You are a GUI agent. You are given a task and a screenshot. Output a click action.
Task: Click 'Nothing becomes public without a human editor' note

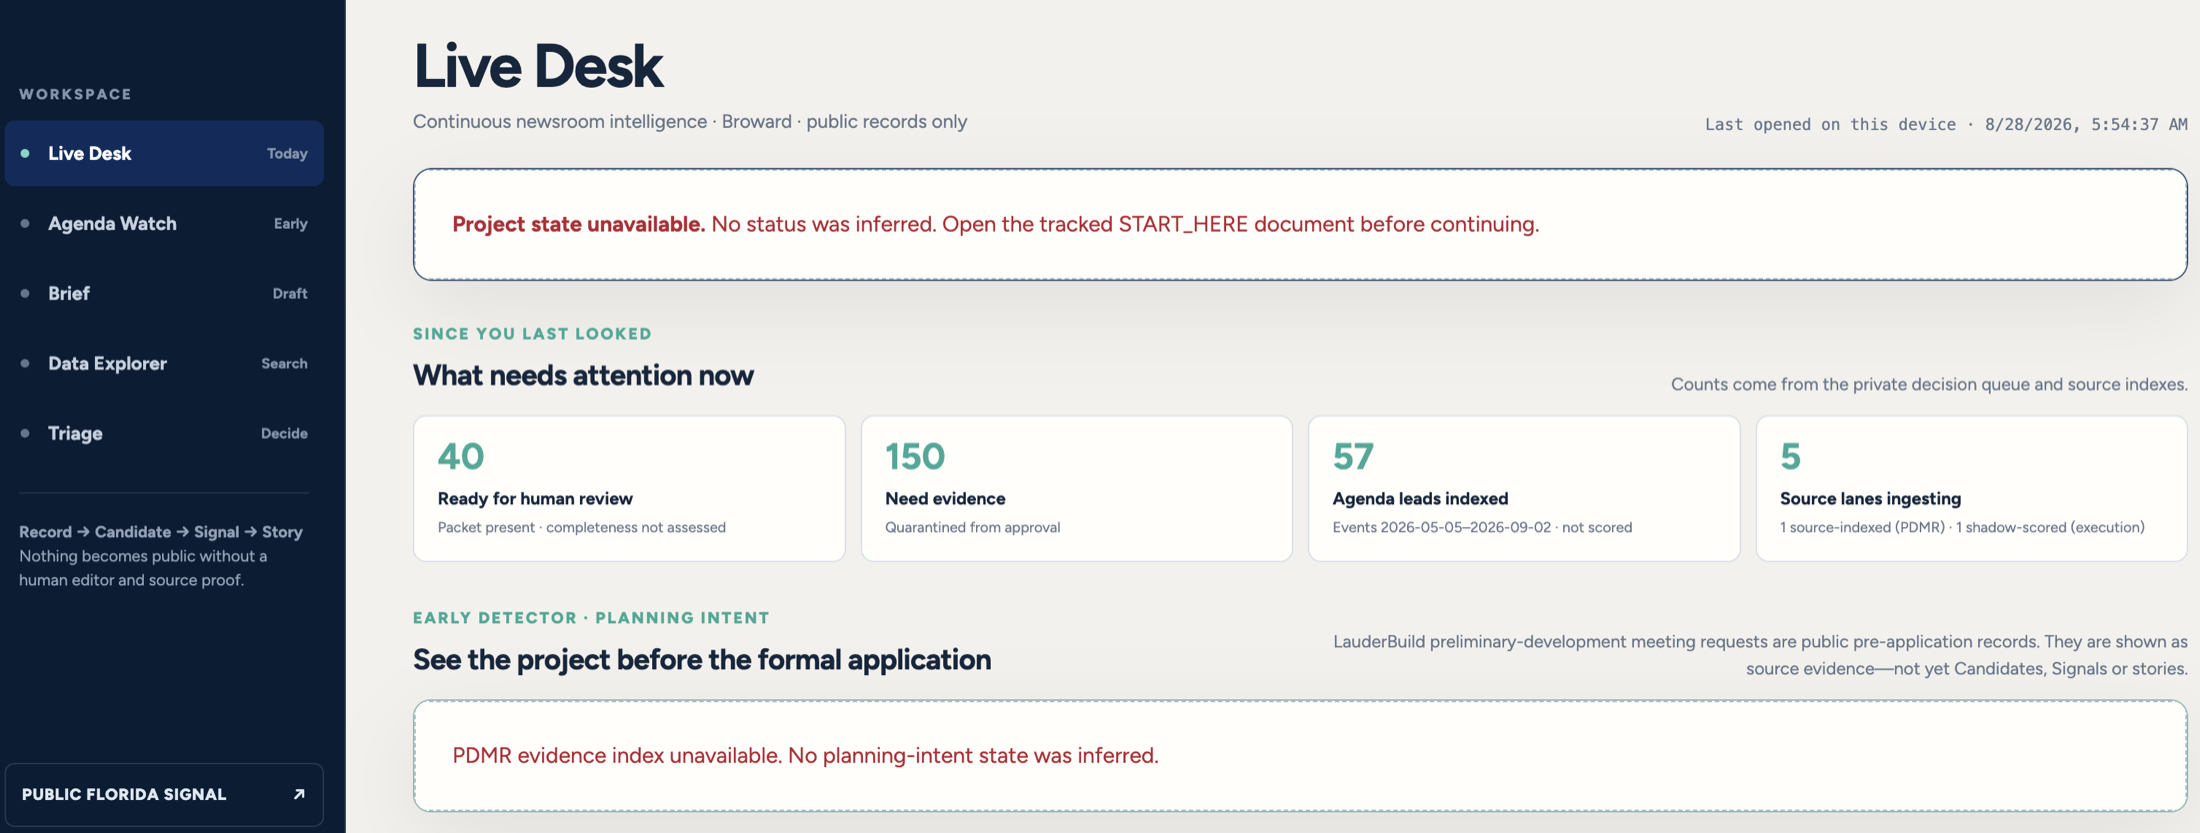[143, 568]
